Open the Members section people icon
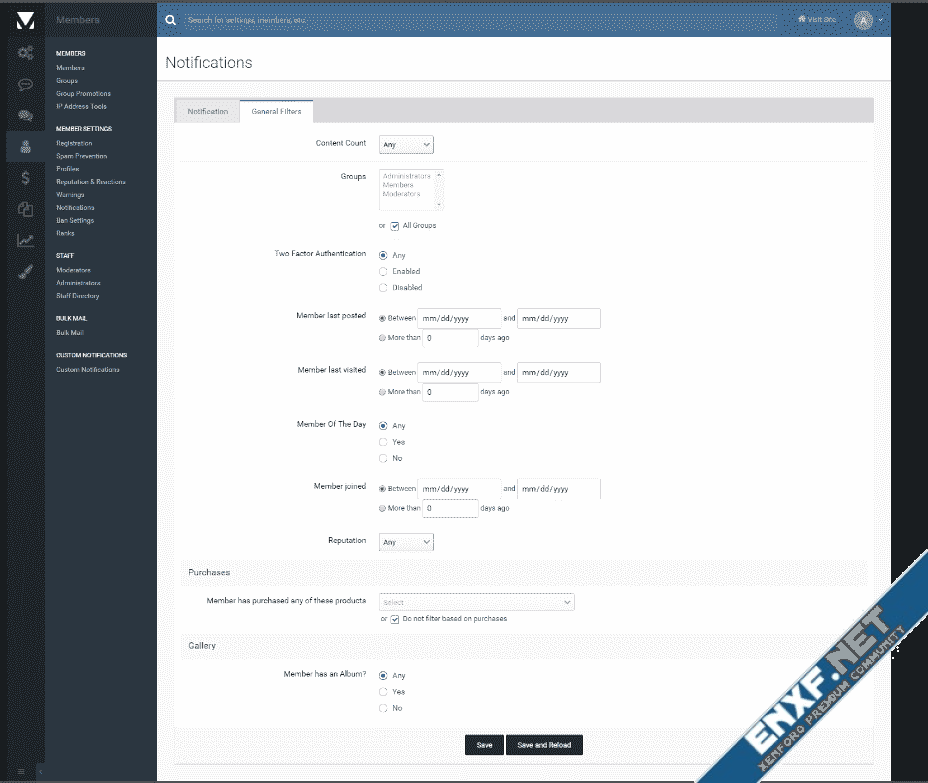 (25, 146)
